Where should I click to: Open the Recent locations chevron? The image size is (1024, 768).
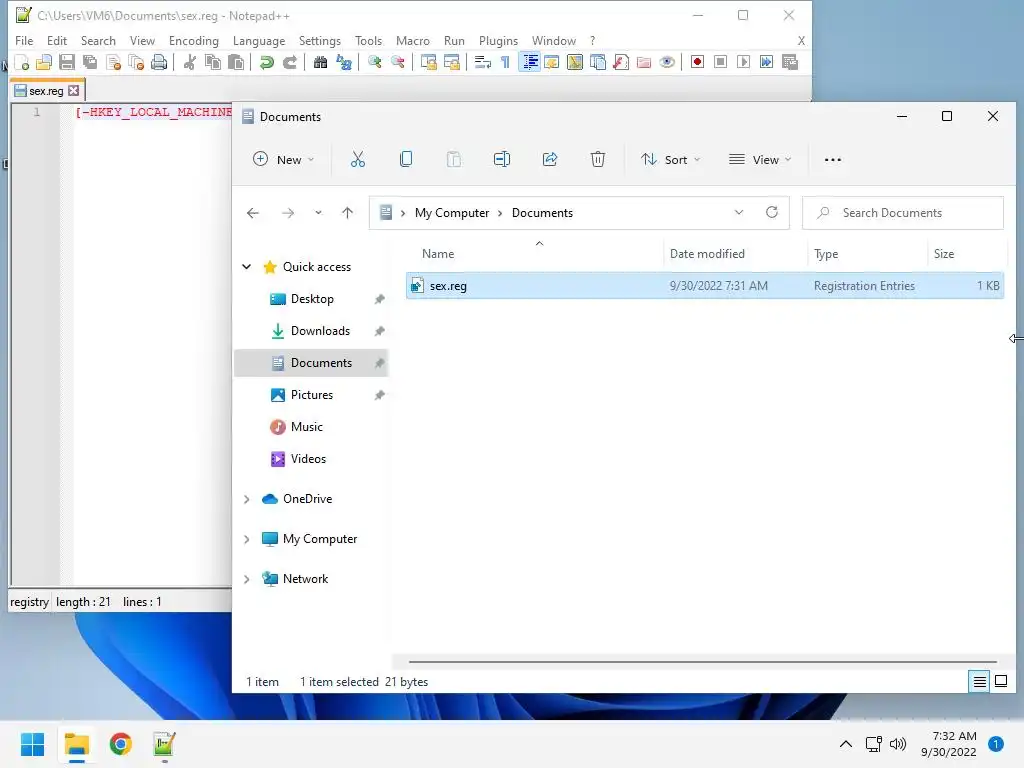318,213
